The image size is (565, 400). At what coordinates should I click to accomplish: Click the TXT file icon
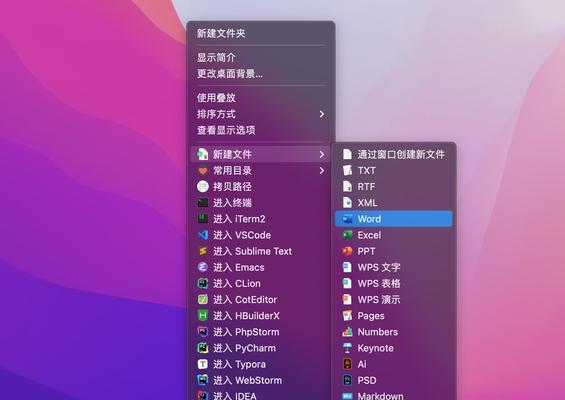(x=347, y=170)
